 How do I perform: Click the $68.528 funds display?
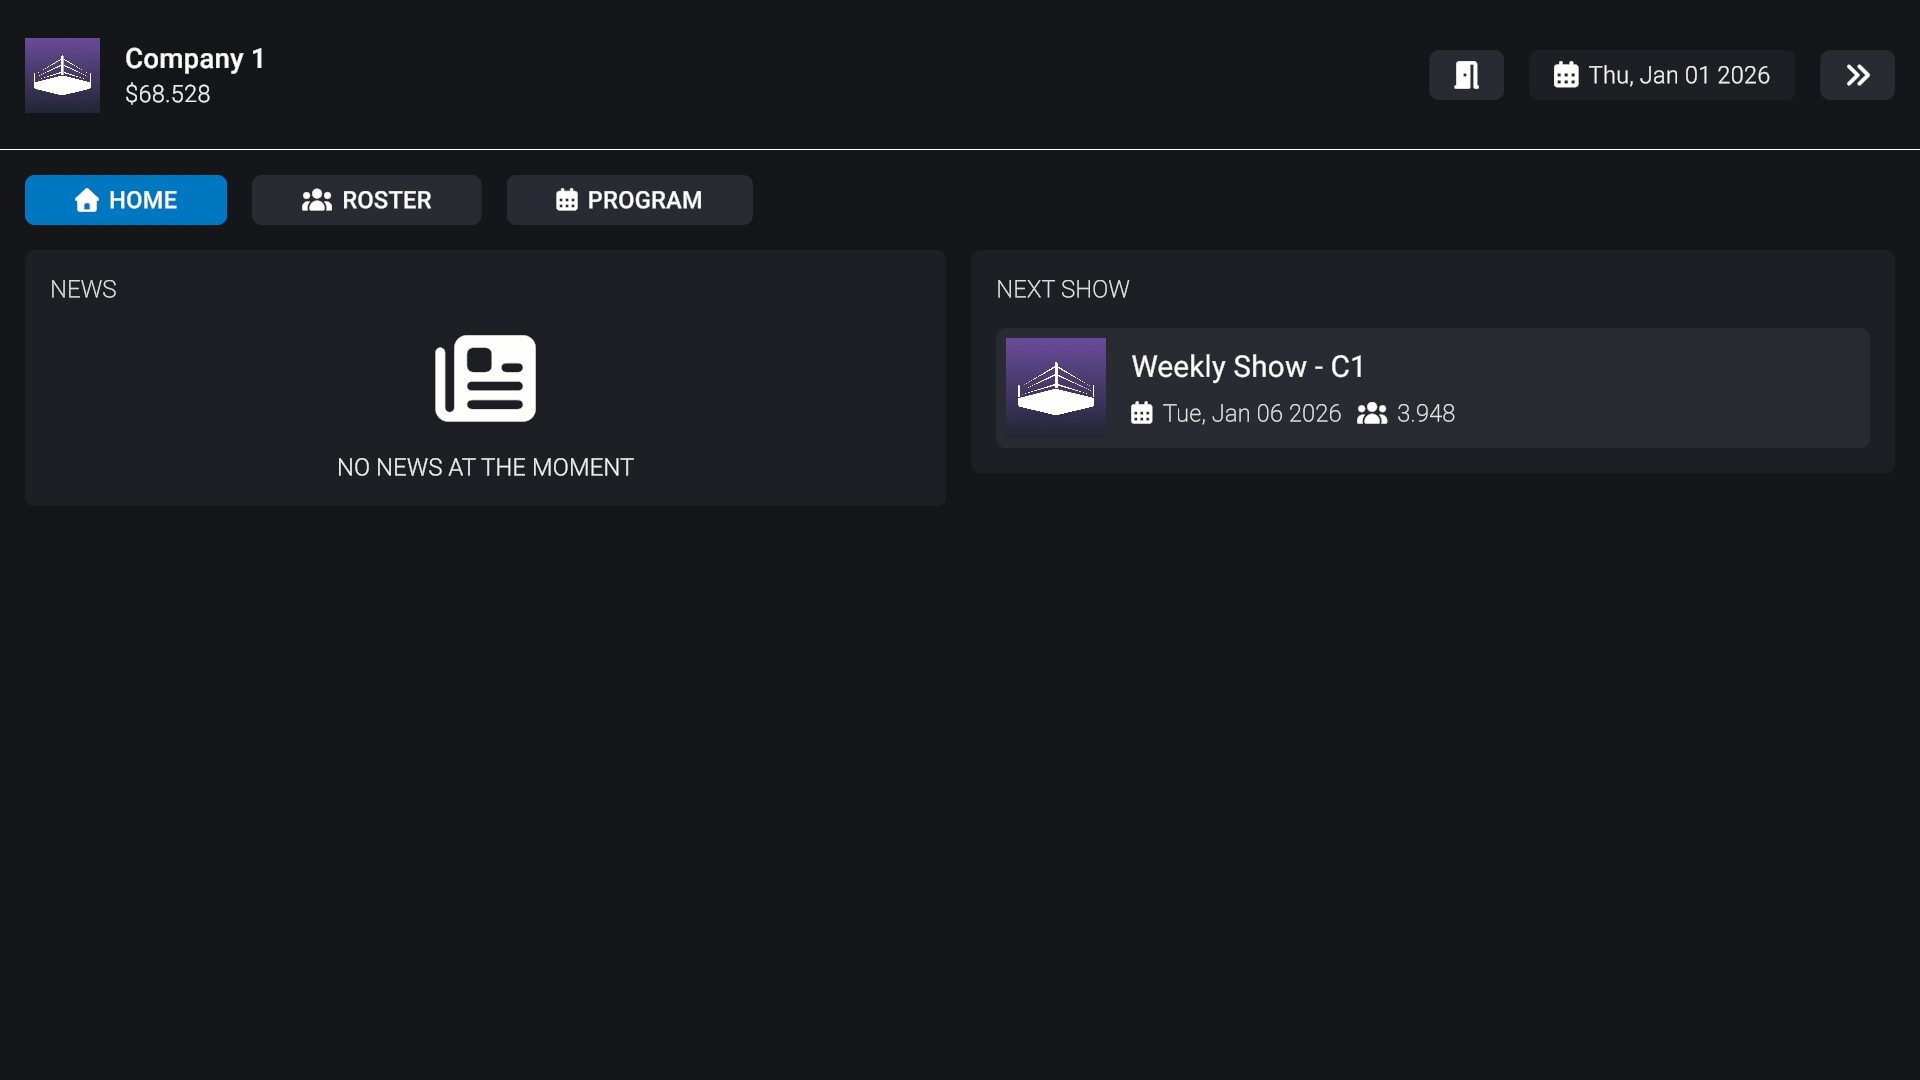point(167,94)
